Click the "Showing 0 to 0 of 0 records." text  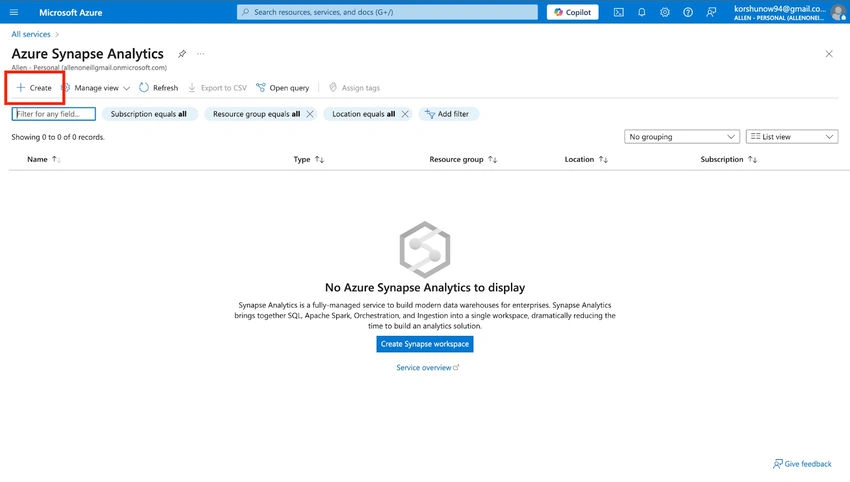coord(58,137)
